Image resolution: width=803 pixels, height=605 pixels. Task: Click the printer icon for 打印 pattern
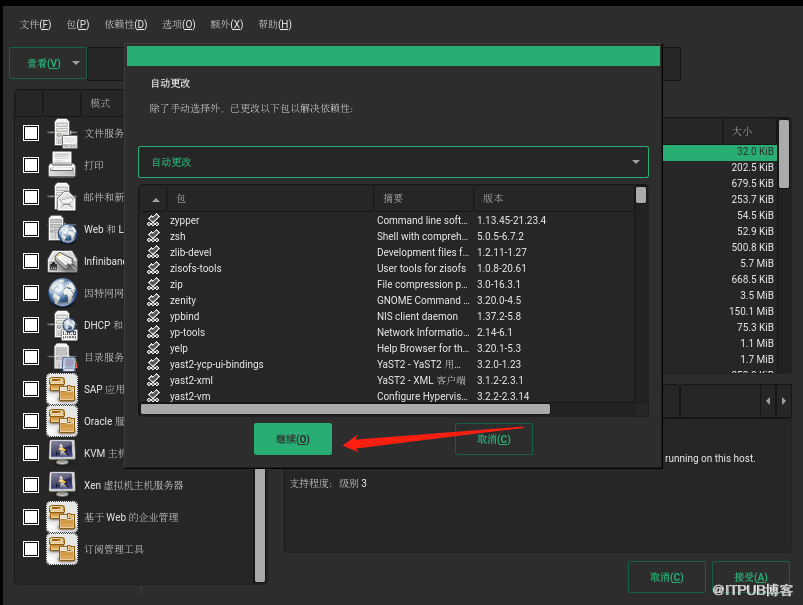[62, 165]
